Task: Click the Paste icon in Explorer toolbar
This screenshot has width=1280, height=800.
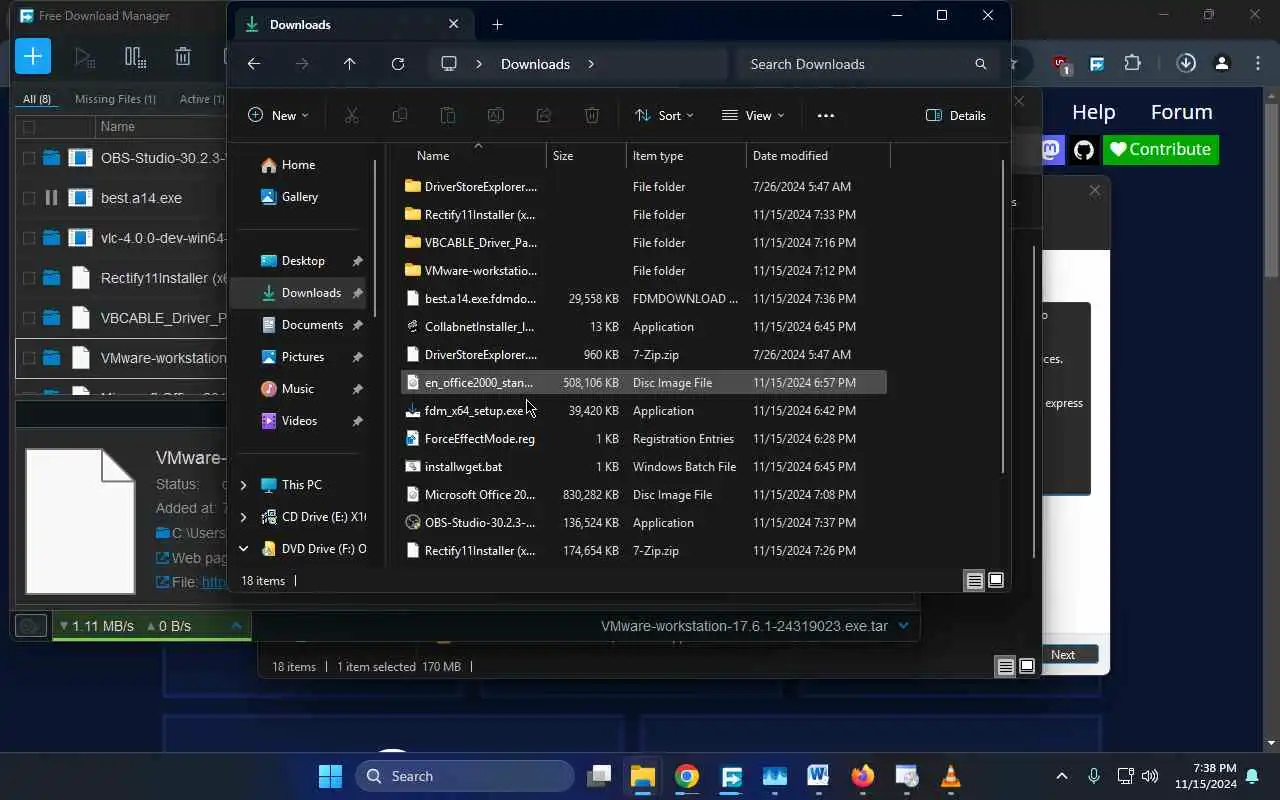Action: coord(448,115)
